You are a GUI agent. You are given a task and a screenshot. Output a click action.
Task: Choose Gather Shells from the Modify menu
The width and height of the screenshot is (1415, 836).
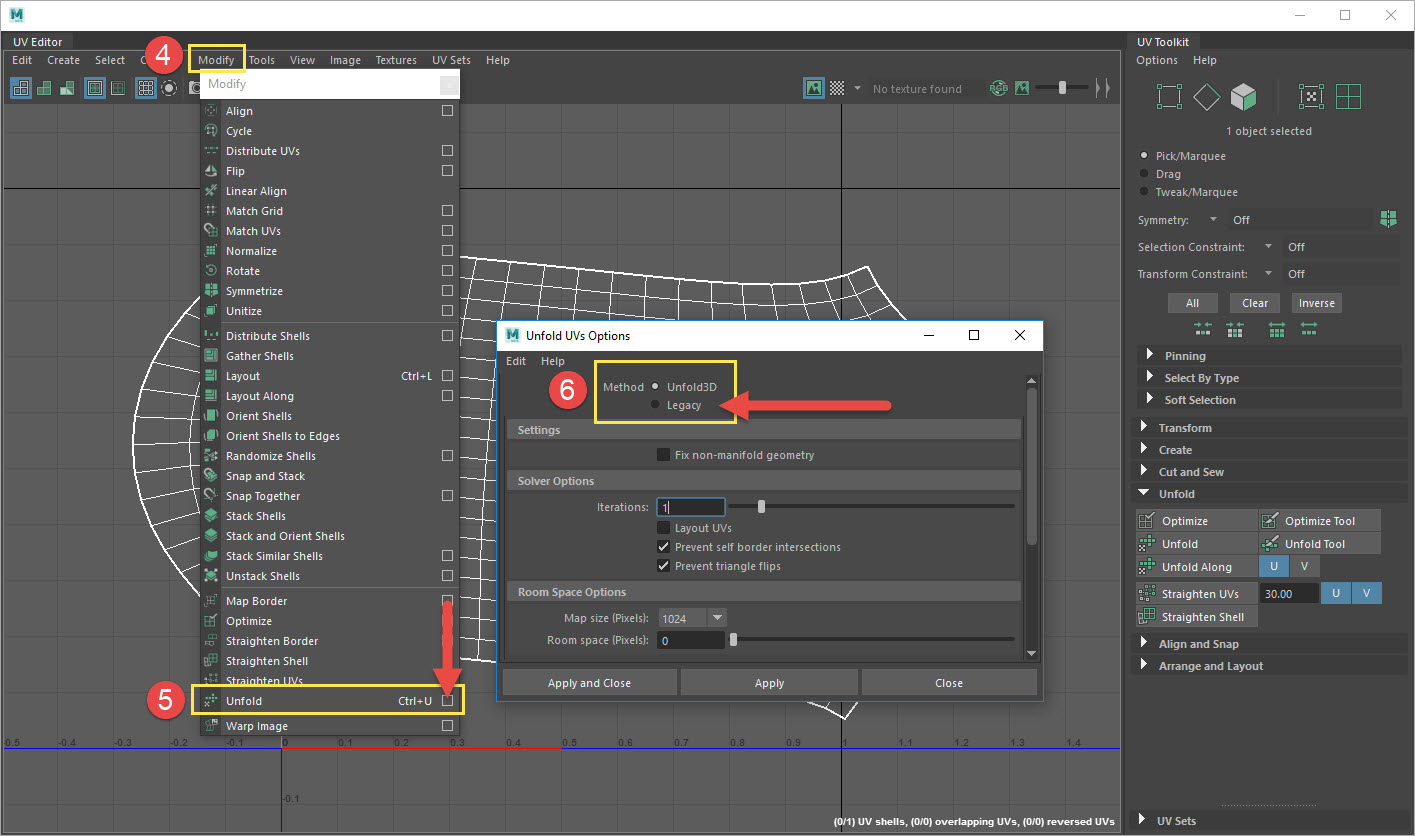260,356
